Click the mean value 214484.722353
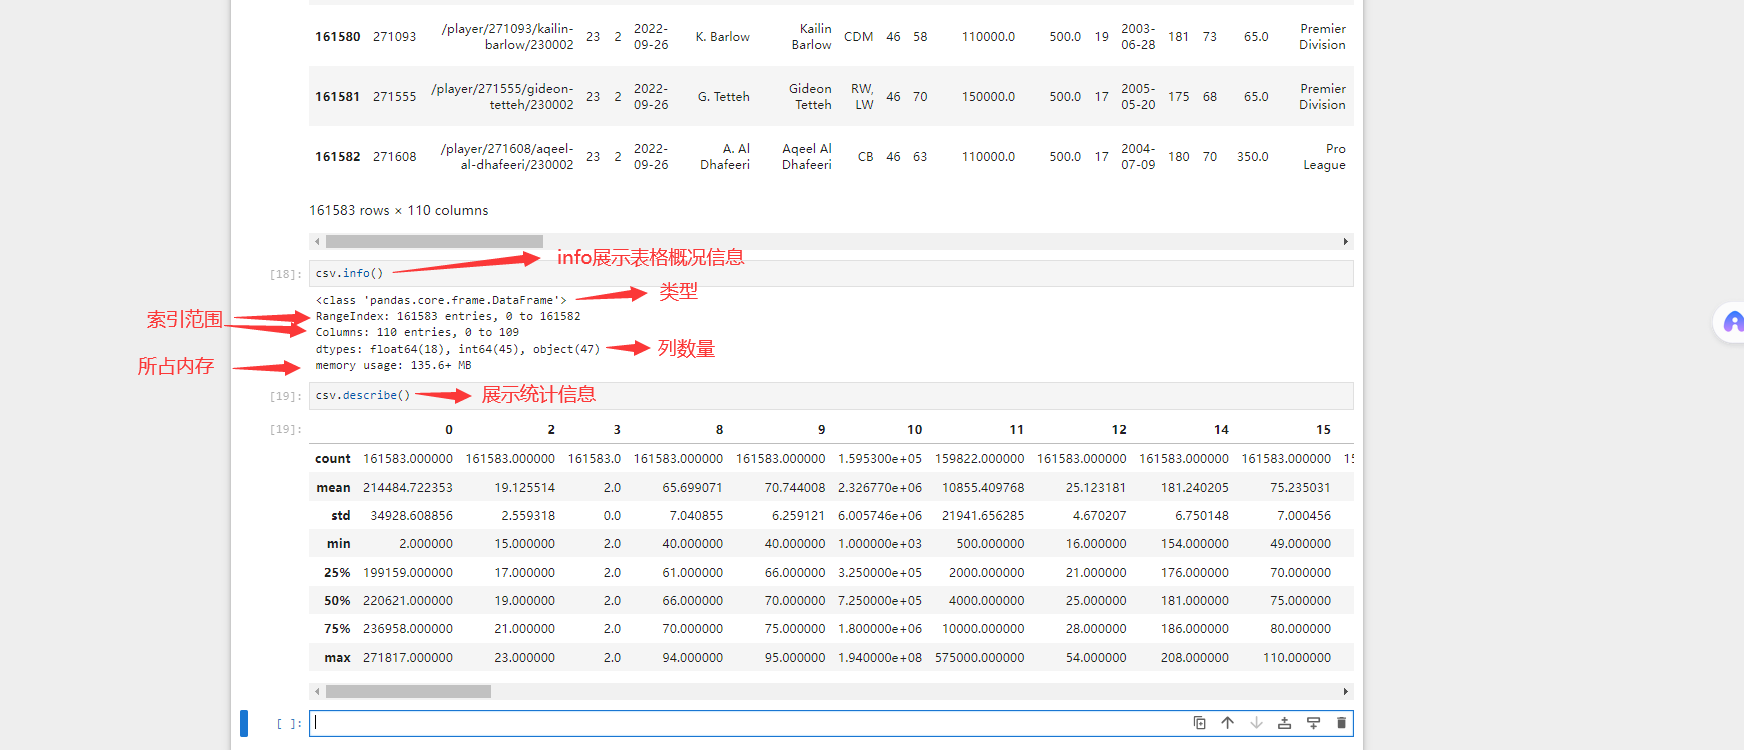The width and height of the screenshot is (1744, 750). point(408,488)
